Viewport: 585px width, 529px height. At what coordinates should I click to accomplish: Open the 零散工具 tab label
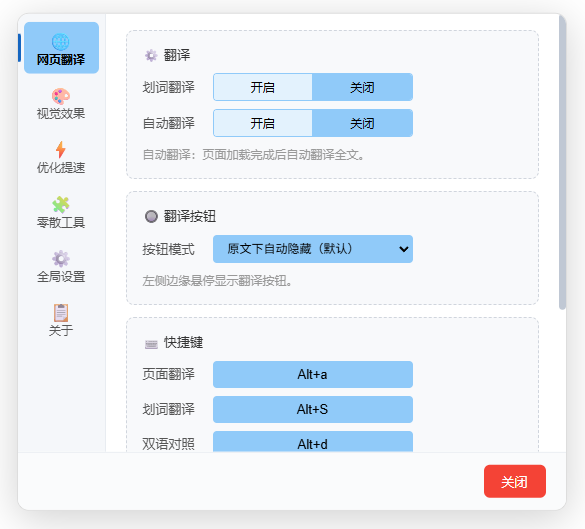pyautogui.click(x=61, y=222)
